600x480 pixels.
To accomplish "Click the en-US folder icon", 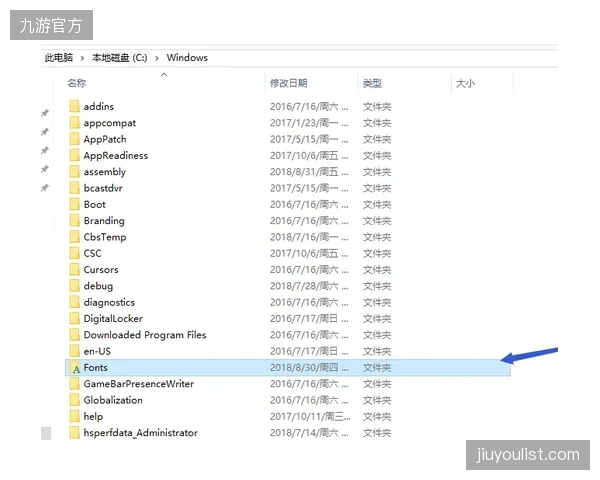I will 75,351.
